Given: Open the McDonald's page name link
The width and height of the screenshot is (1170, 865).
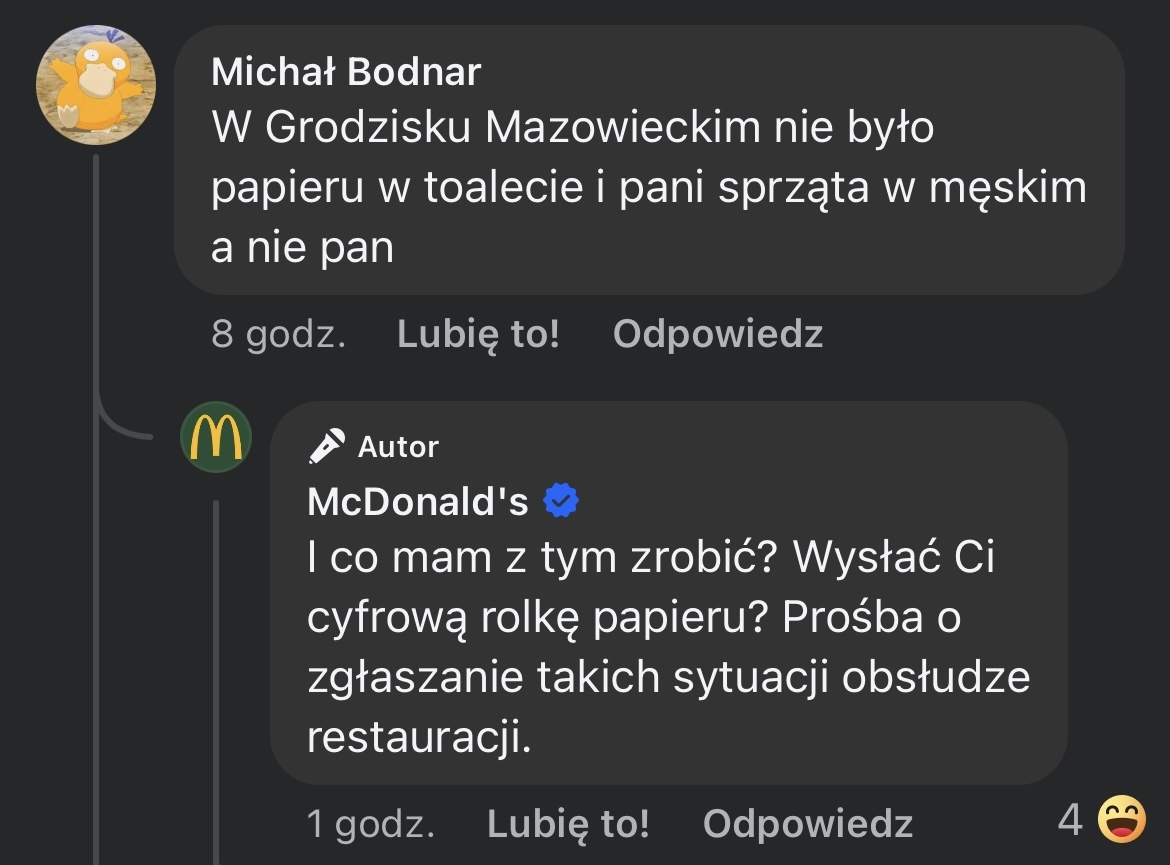Looking at the screenshot, I should pos(418,502).
